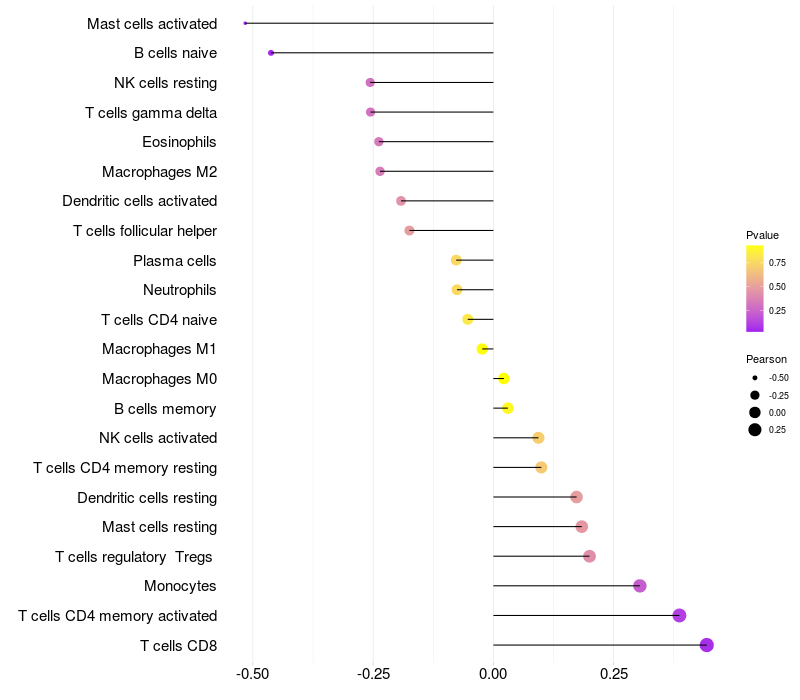Click the Plasma cells axis label
Image resolution: width=800 pixels, height=700 pixels.
click(174, 261)
